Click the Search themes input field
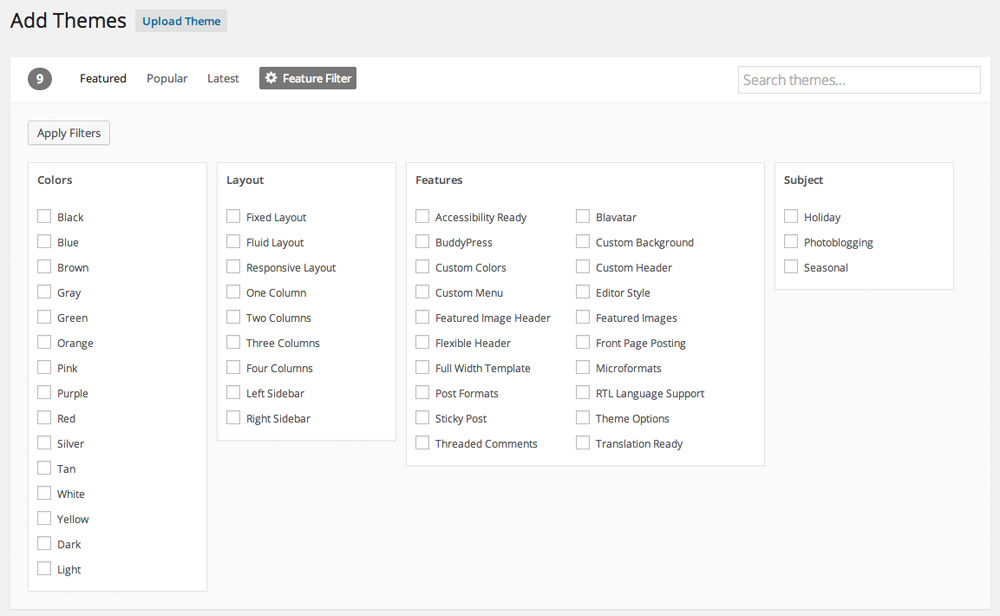Viewport: 1000px width, 616px height. 858,79
